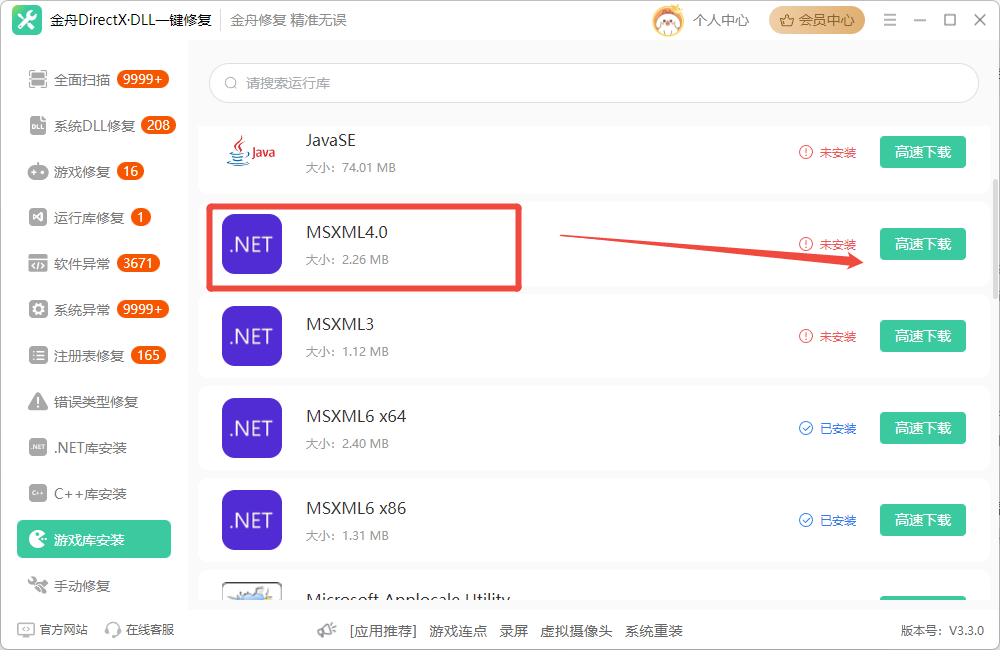
Task: Download MSXML4.0 with 高速下载 button
Action: tap(922, 244)
